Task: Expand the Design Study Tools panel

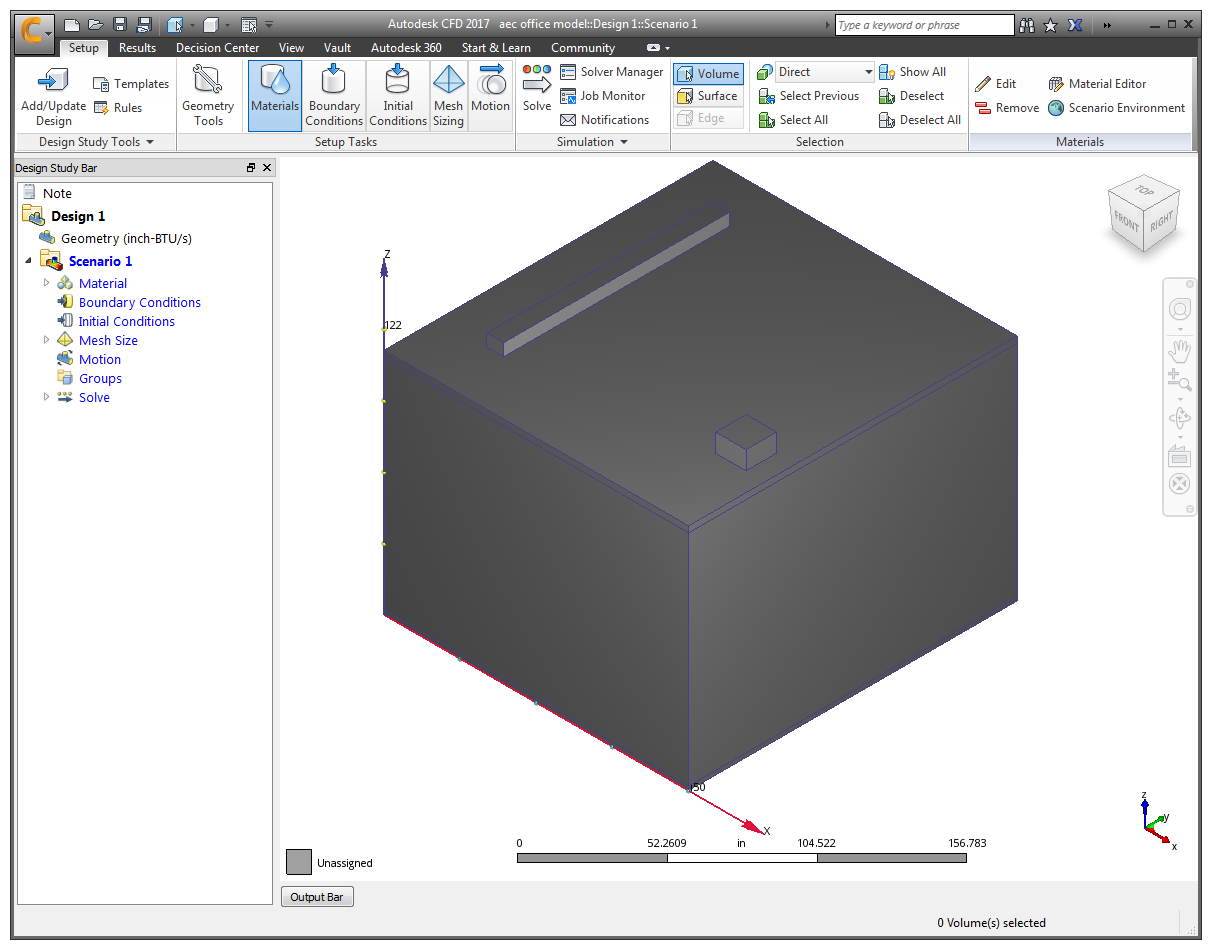Action: (x=96, y=142)
